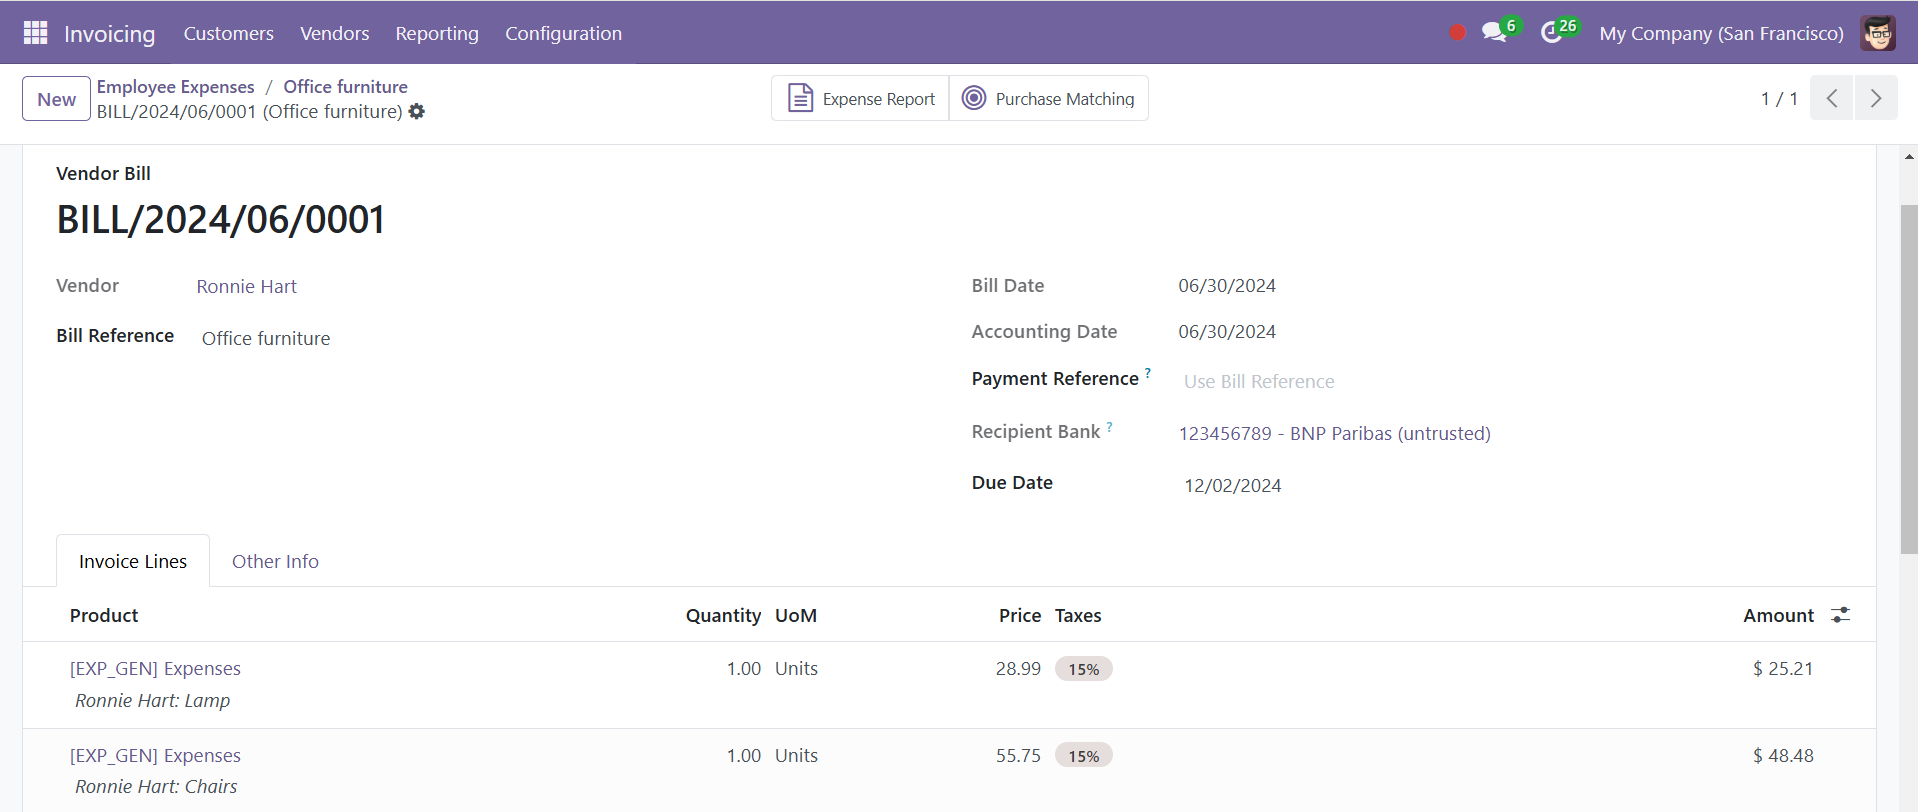
Task: Follow the Employee Expenses breadcrumb link
Action: coord(175,87)
